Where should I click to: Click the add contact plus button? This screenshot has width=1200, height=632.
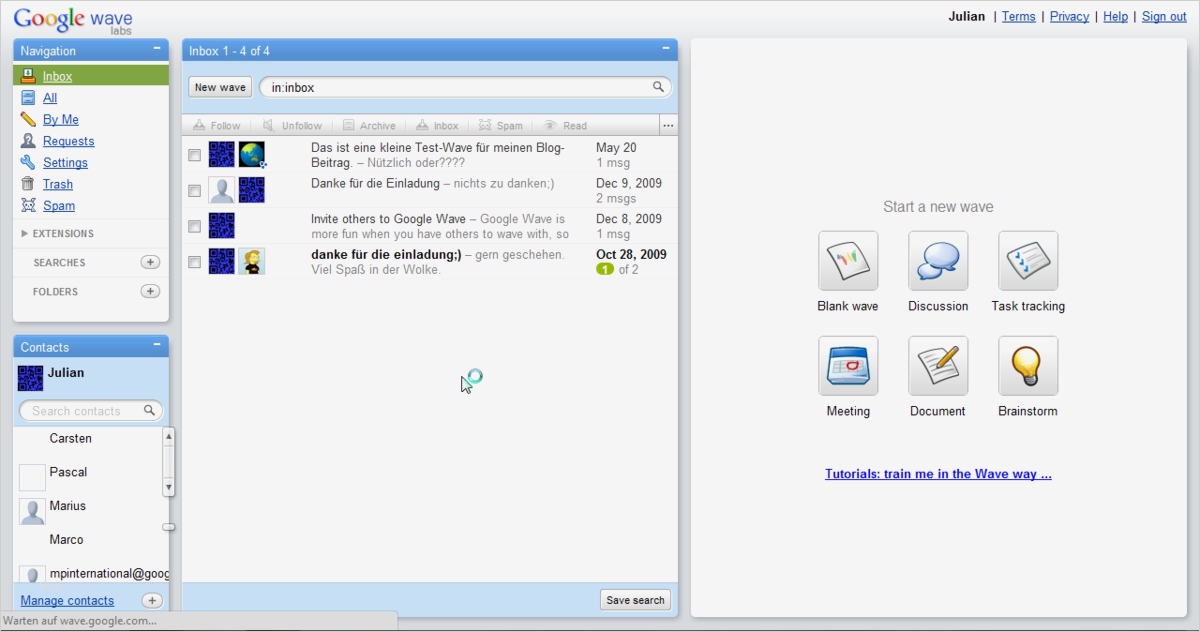pos(151,601)
